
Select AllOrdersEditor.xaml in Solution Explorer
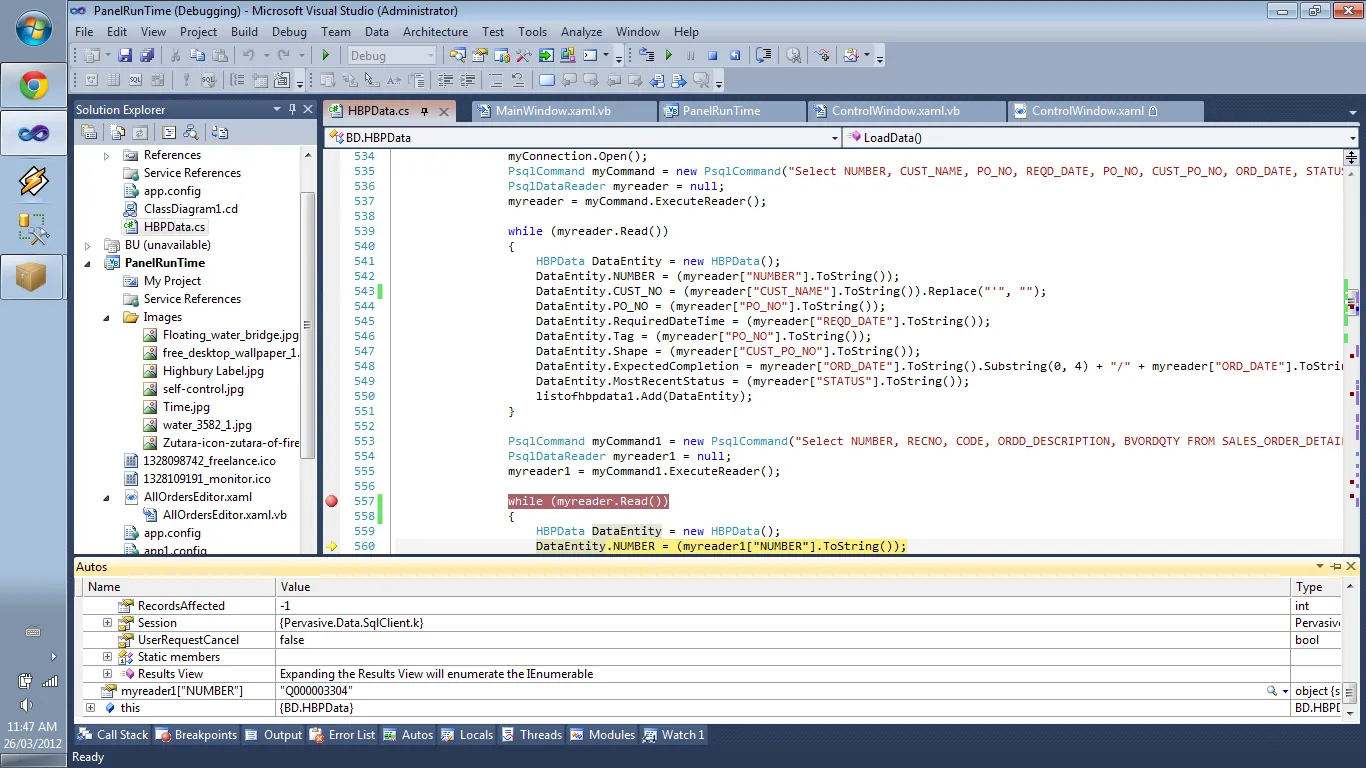tap(198, 497)
